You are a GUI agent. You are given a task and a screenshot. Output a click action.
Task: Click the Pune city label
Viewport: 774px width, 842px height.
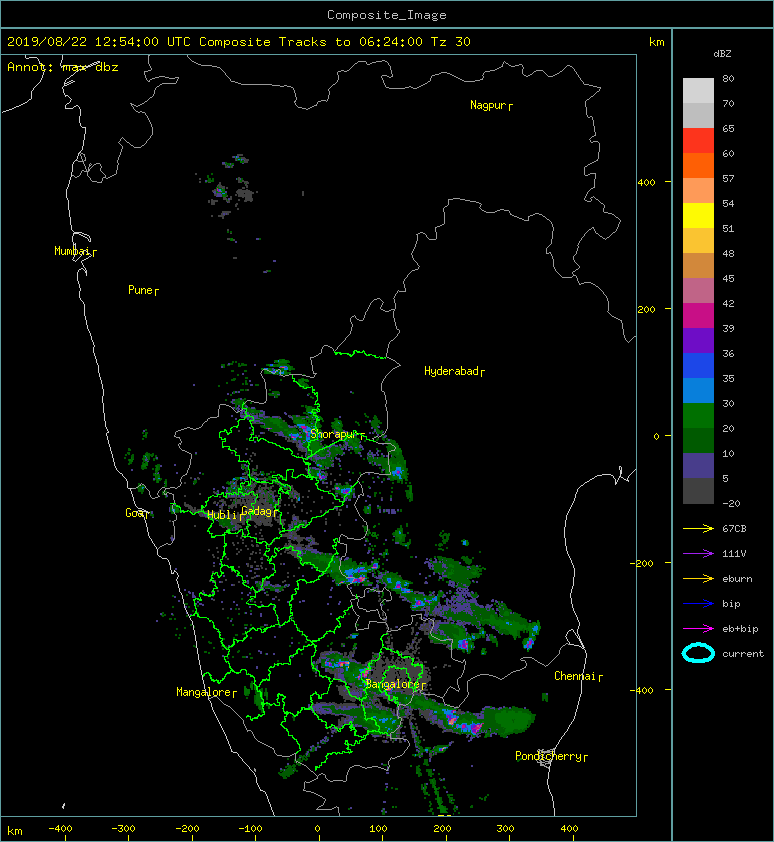click(140, 290)
